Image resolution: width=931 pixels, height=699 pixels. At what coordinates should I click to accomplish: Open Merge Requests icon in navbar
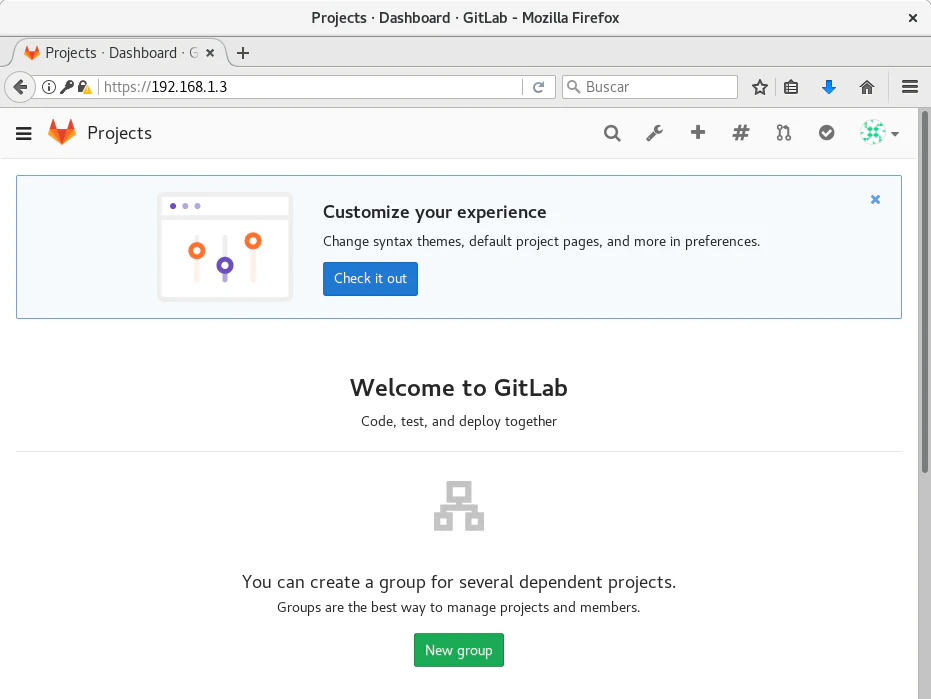pos(784,133)
